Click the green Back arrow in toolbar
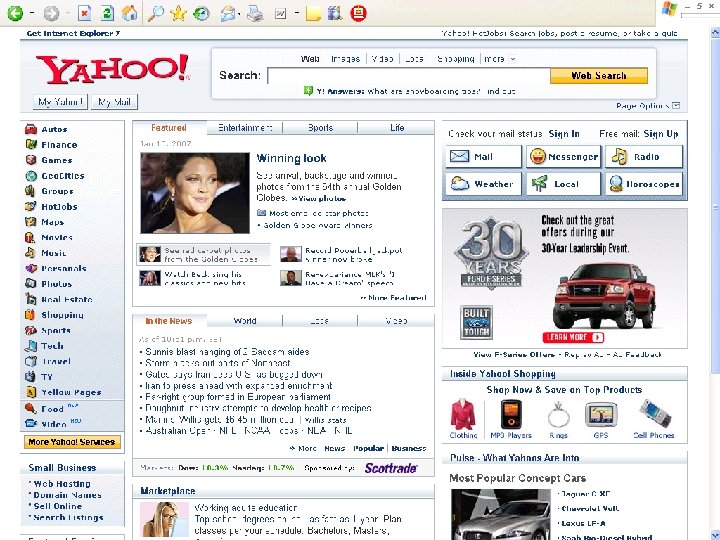Viewport: 720px width, 540px height. coord(14,13)
